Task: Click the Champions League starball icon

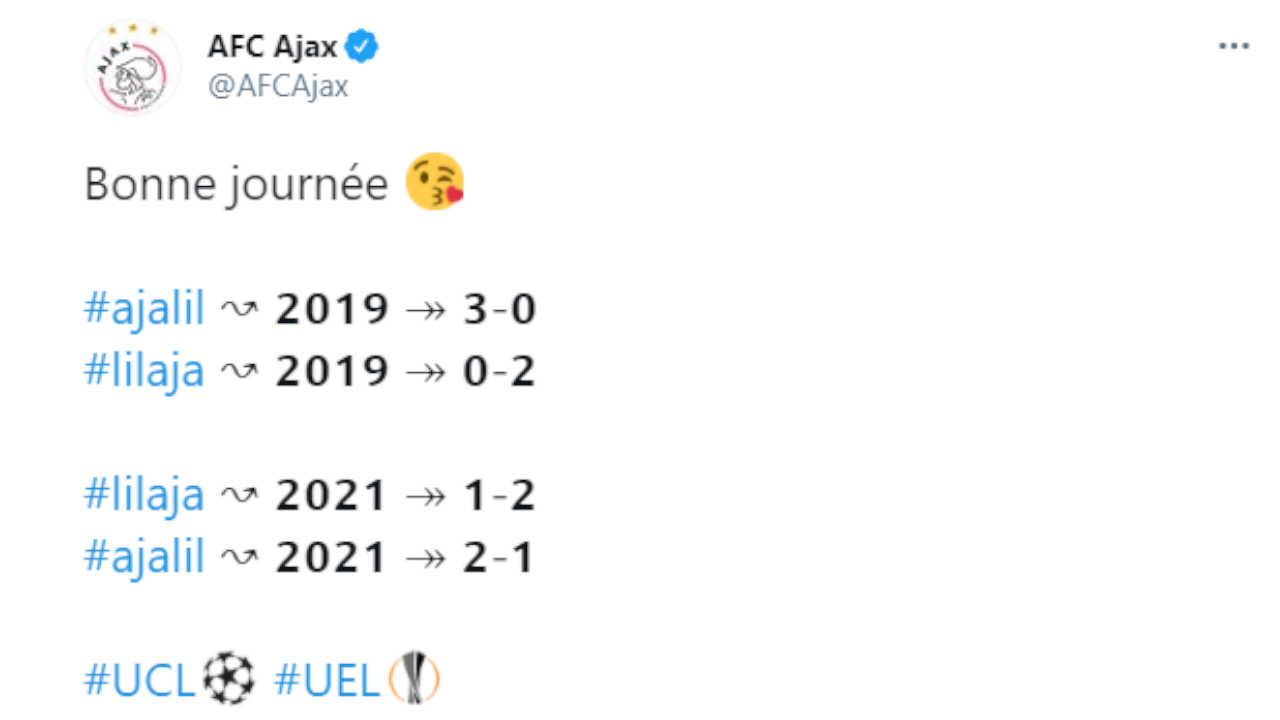Action: click(229, 679)
